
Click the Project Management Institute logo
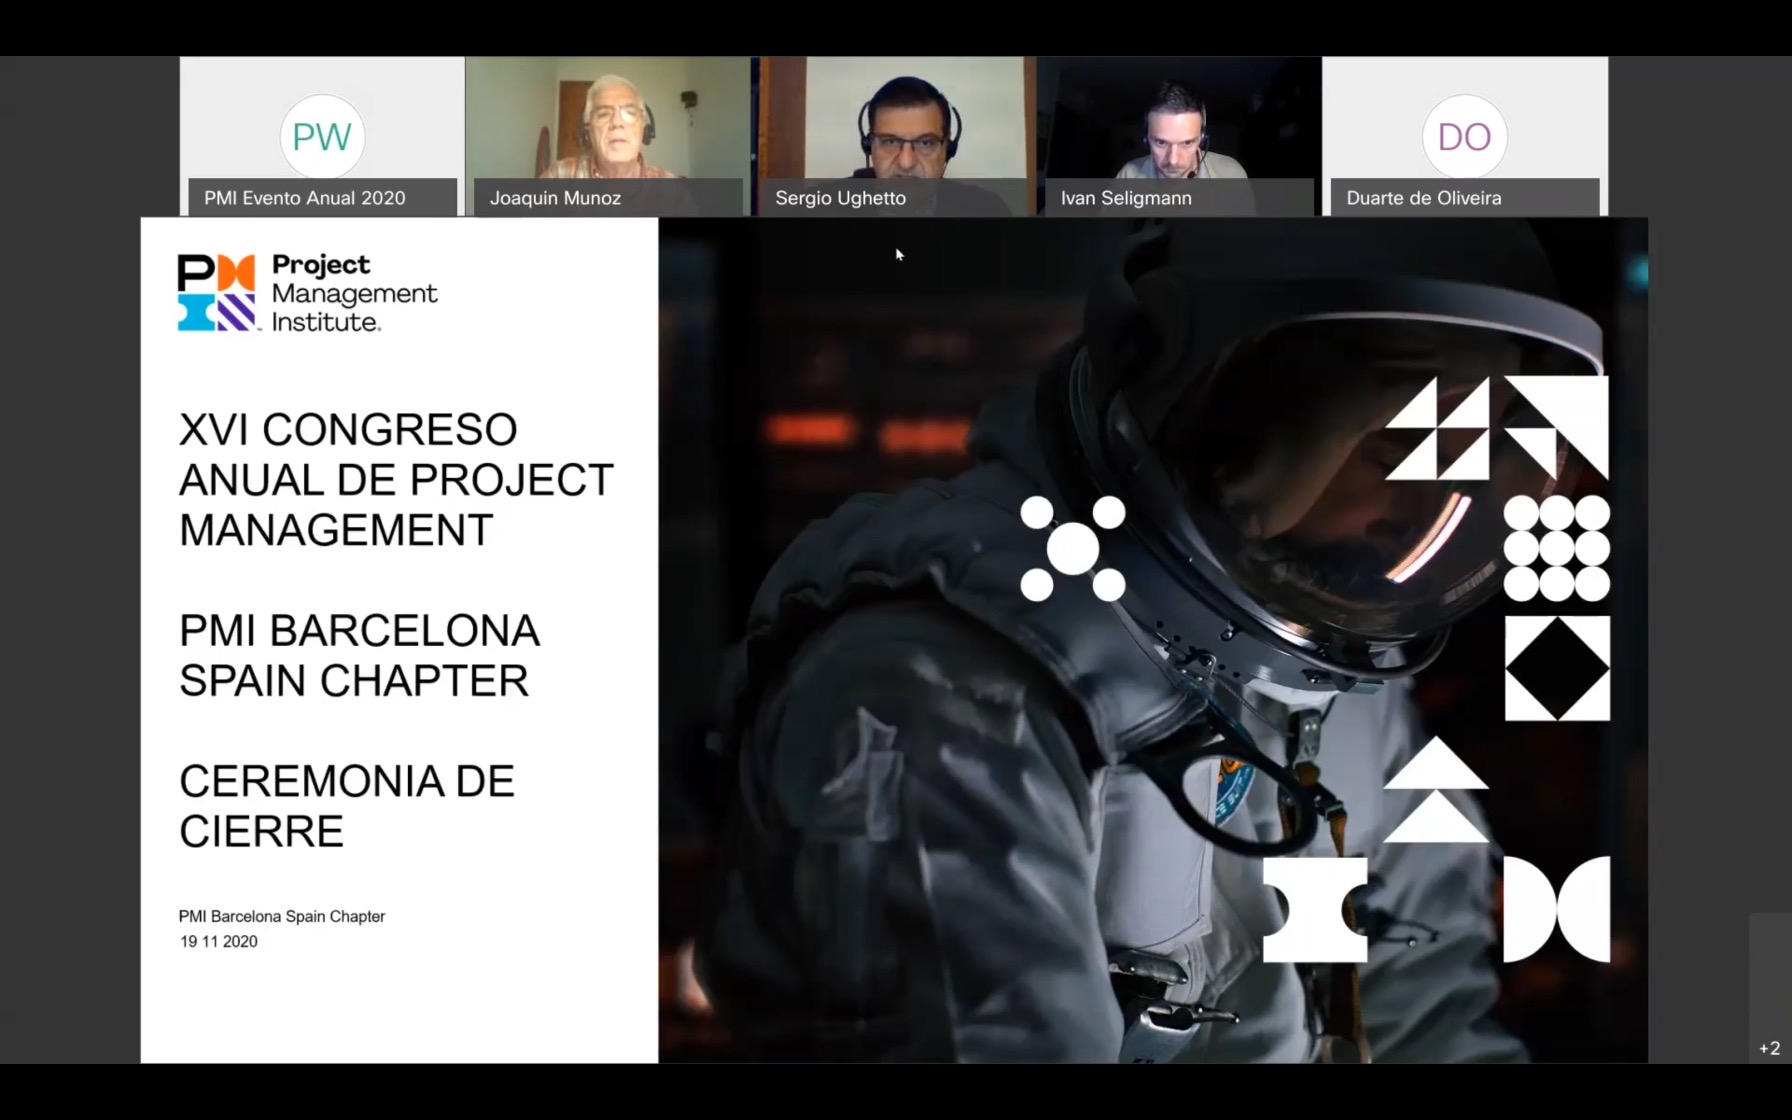[x=307, y=293]
